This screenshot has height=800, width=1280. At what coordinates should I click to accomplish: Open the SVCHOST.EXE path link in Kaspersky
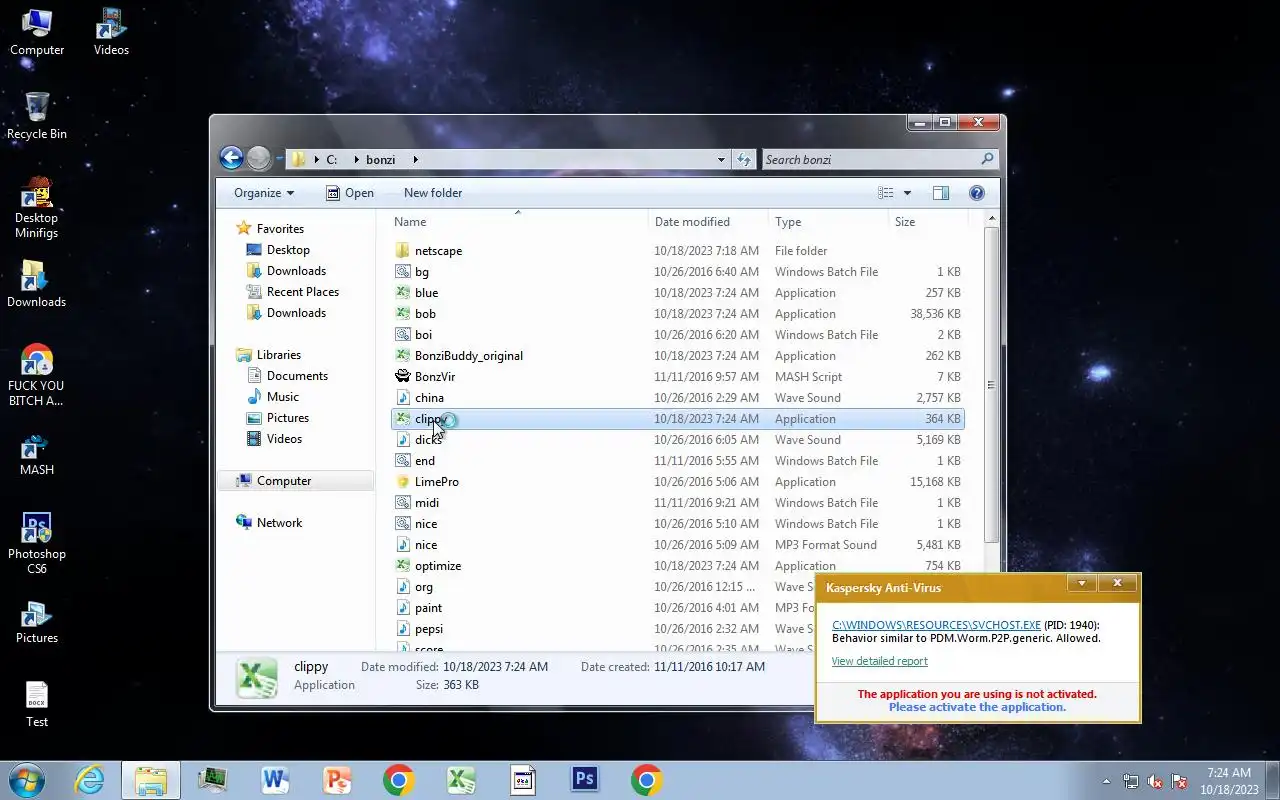(936, 625)
